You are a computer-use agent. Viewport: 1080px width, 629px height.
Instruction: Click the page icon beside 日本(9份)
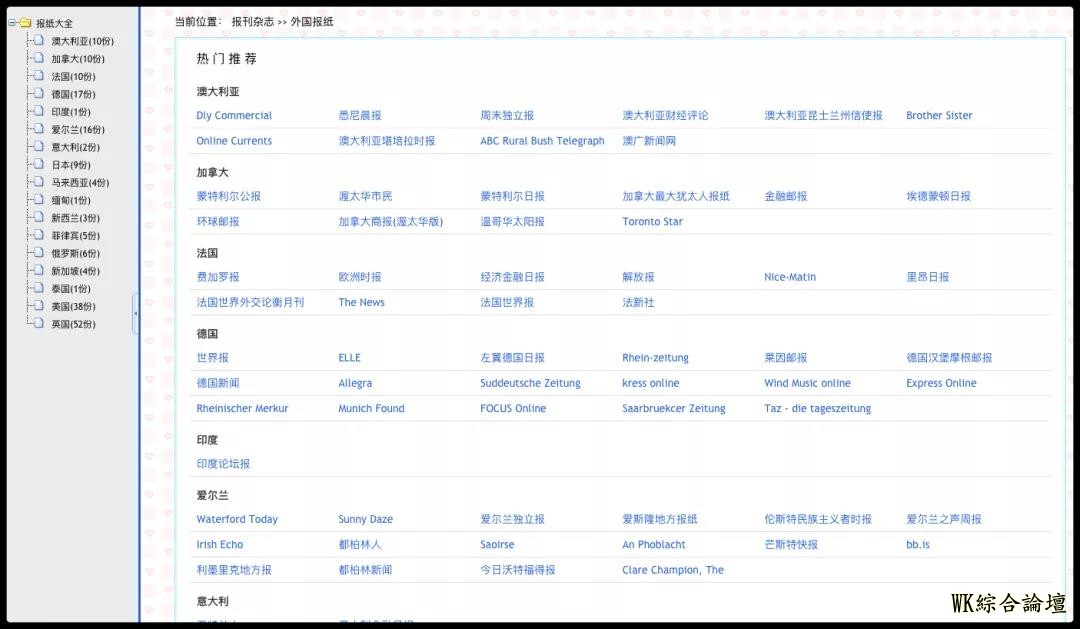click(38, 165)
